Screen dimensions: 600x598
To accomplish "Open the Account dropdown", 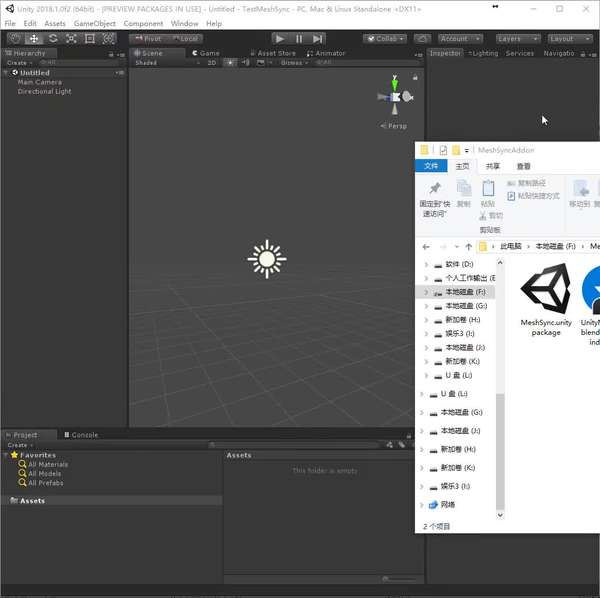I will point(460,39).
